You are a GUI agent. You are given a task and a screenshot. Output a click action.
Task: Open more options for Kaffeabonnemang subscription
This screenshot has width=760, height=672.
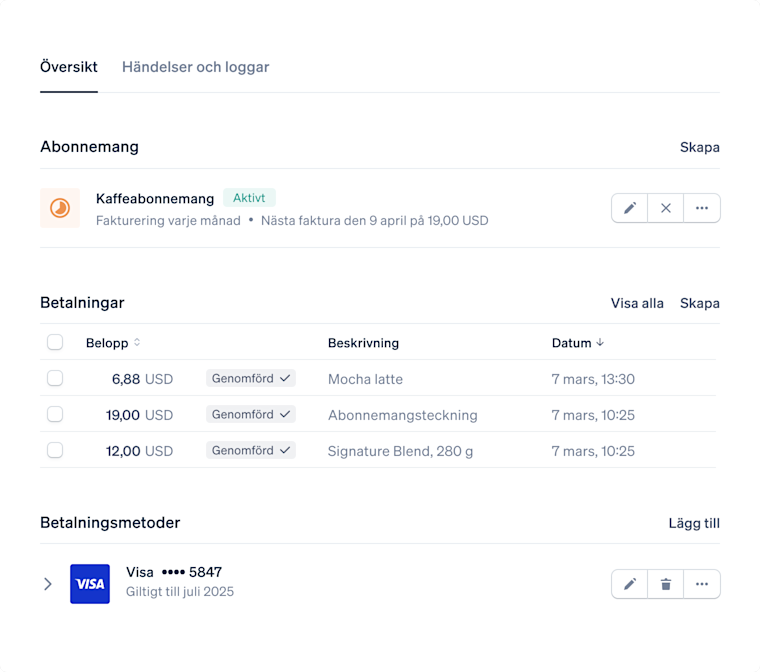tap(702, 208)
